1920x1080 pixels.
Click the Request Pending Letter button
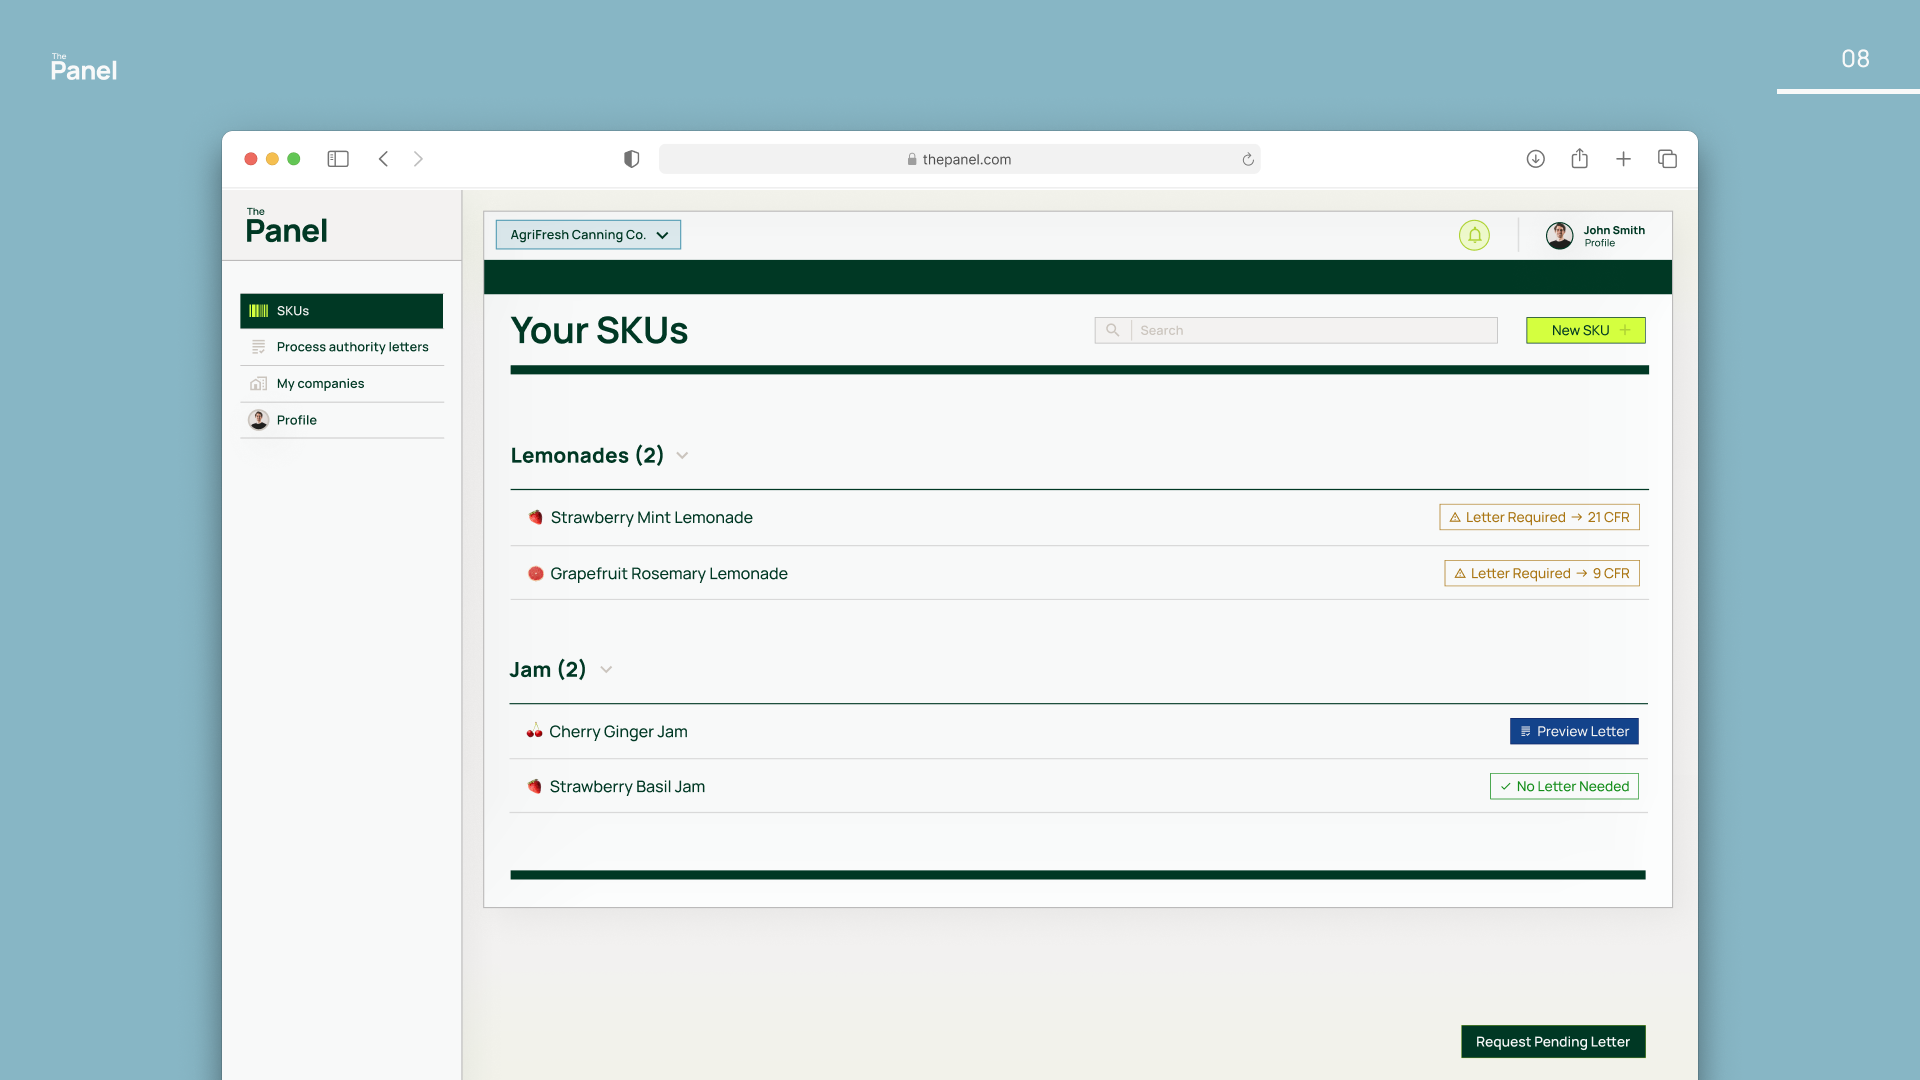tap(1552, 1042)
